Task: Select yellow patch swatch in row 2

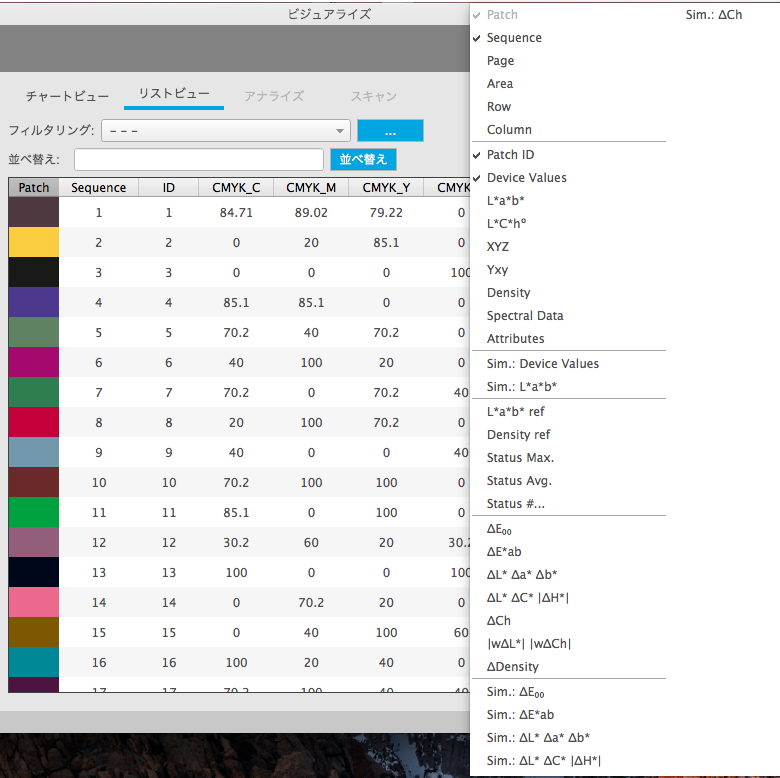Action: (34, 242)
